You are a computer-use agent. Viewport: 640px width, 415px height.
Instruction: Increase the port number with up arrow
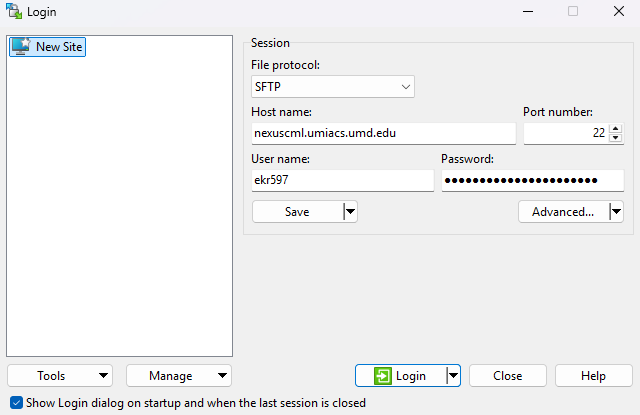615,128
